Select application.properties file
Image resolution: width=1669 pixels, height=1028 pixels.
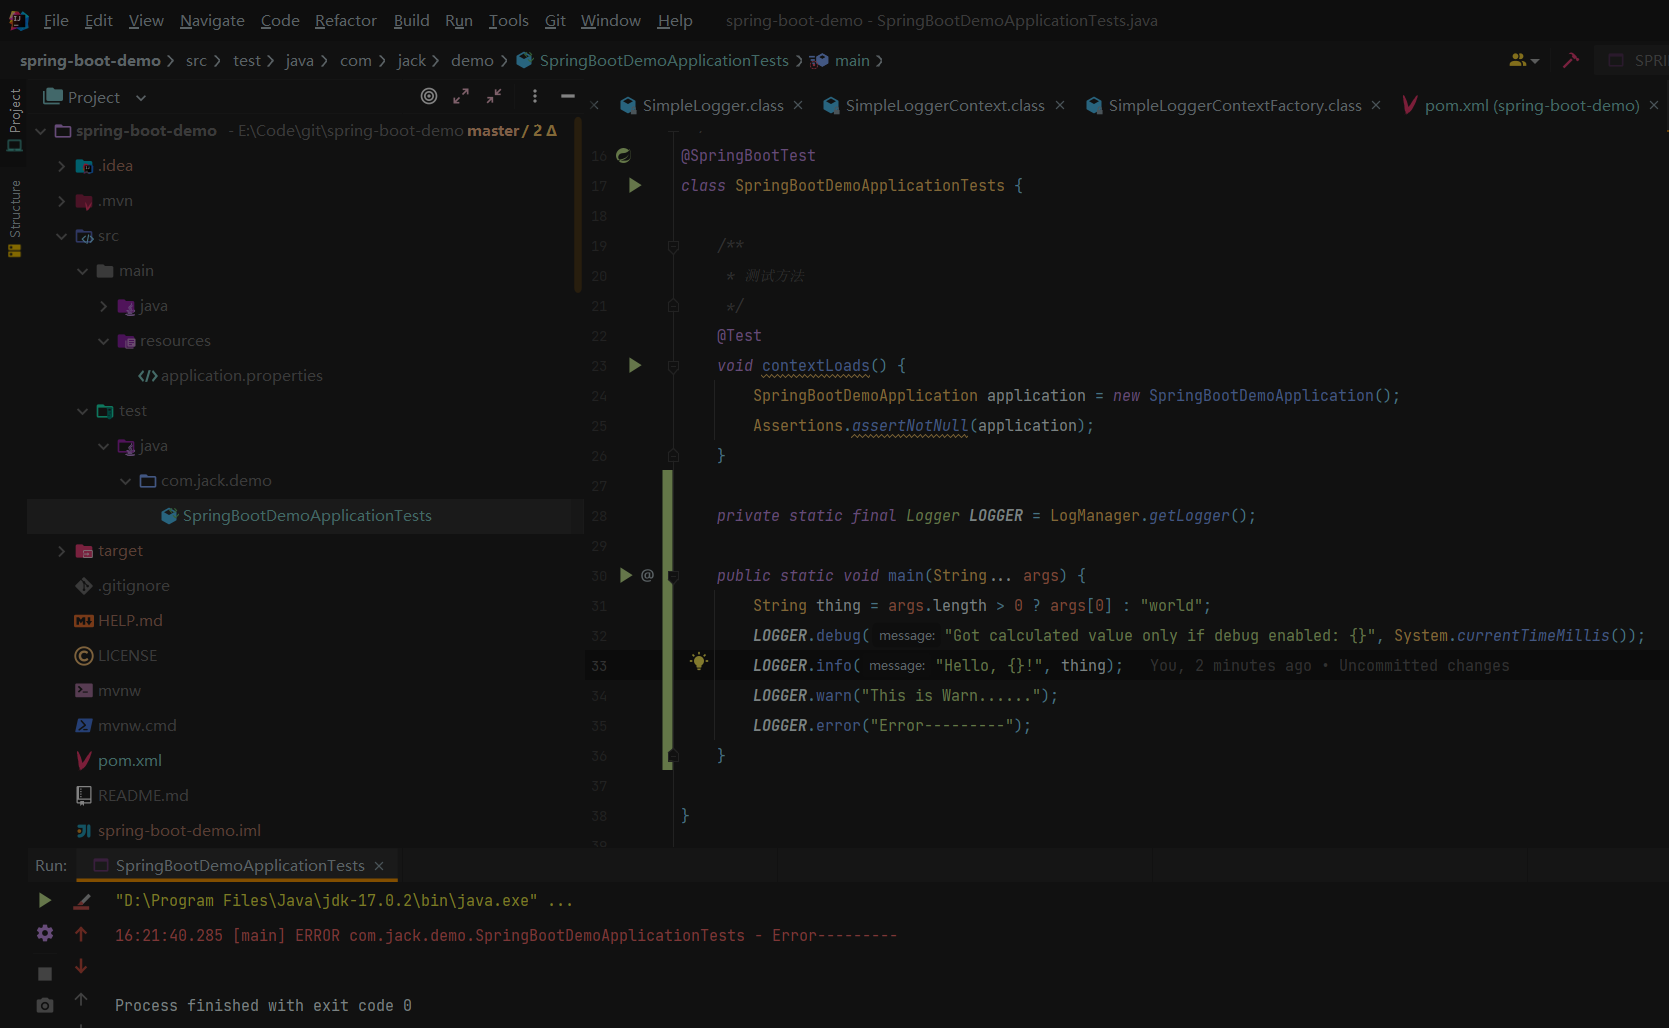(x=241, y=376)
